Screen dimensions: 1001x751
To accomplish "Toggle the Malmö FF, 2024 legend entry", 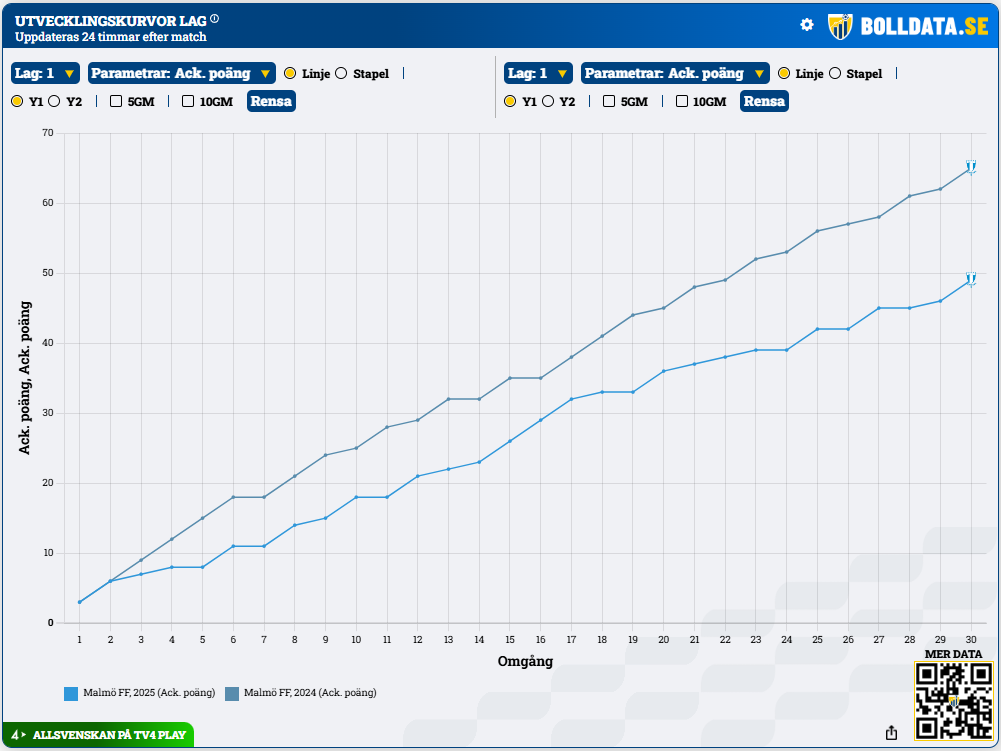I will point(300,693).
